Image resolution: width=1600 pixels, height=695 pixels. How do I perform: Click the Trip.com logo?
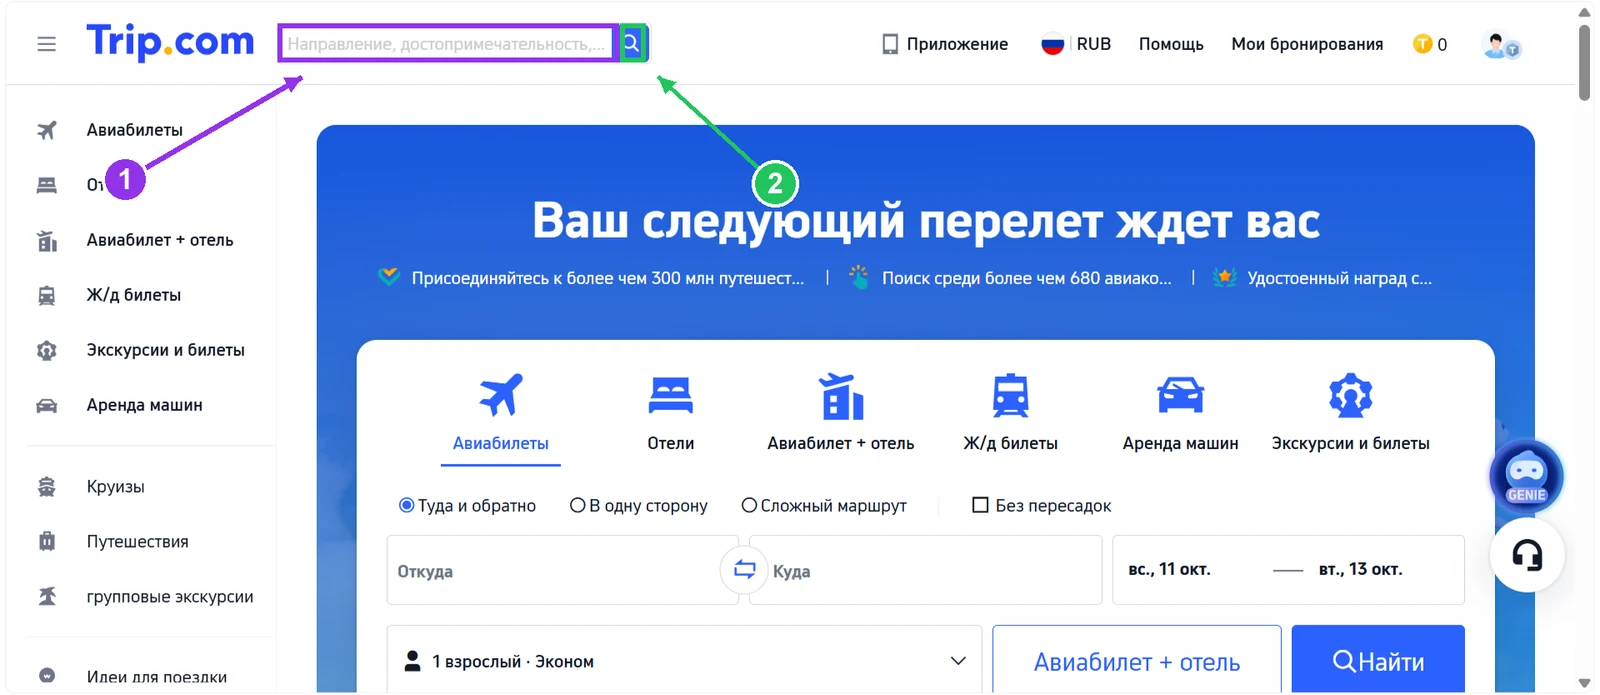[x=170, y=42]
